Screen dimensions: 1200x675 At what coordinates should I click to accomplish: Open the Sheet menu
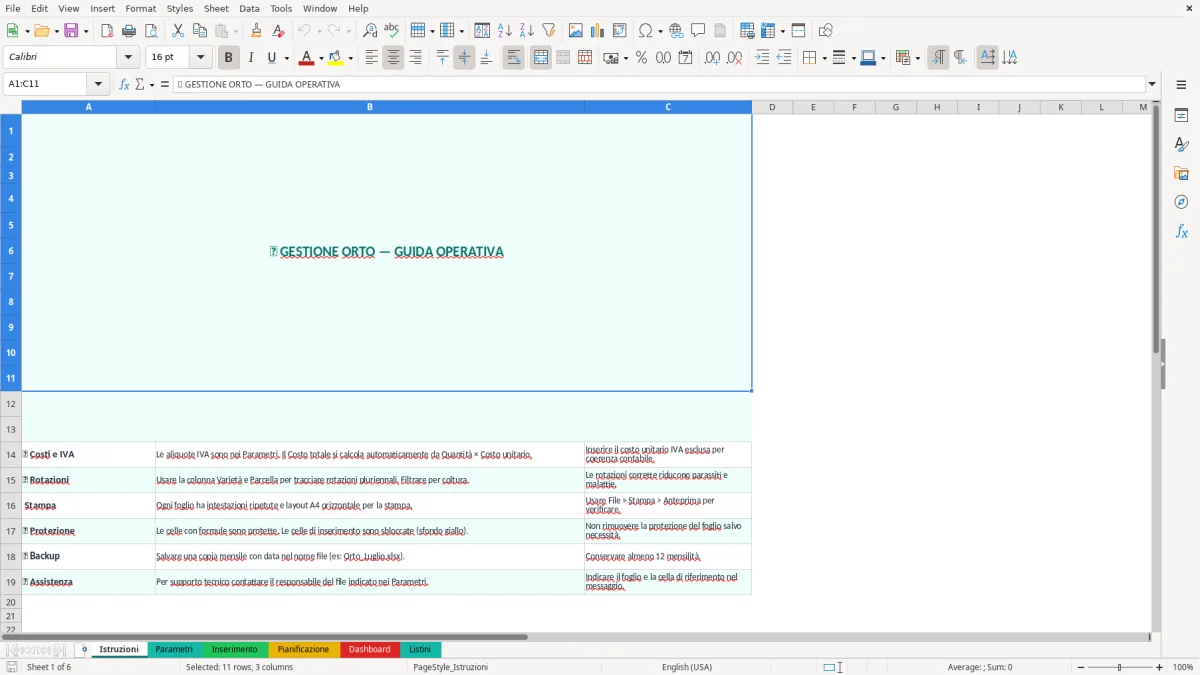pyautogui.click(x=216, y=8)
